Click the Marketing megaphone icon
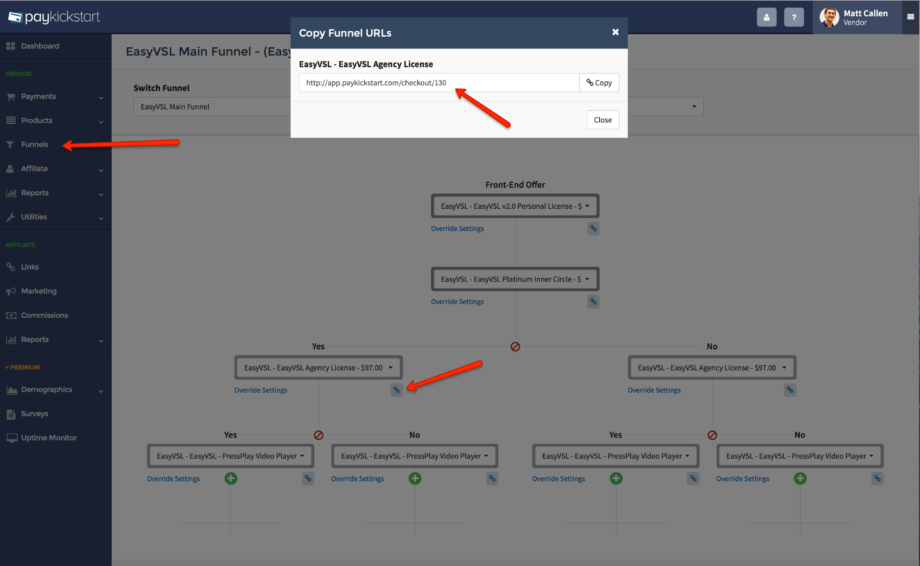This screenshot has height=566, width=920. tap(11, 291)
